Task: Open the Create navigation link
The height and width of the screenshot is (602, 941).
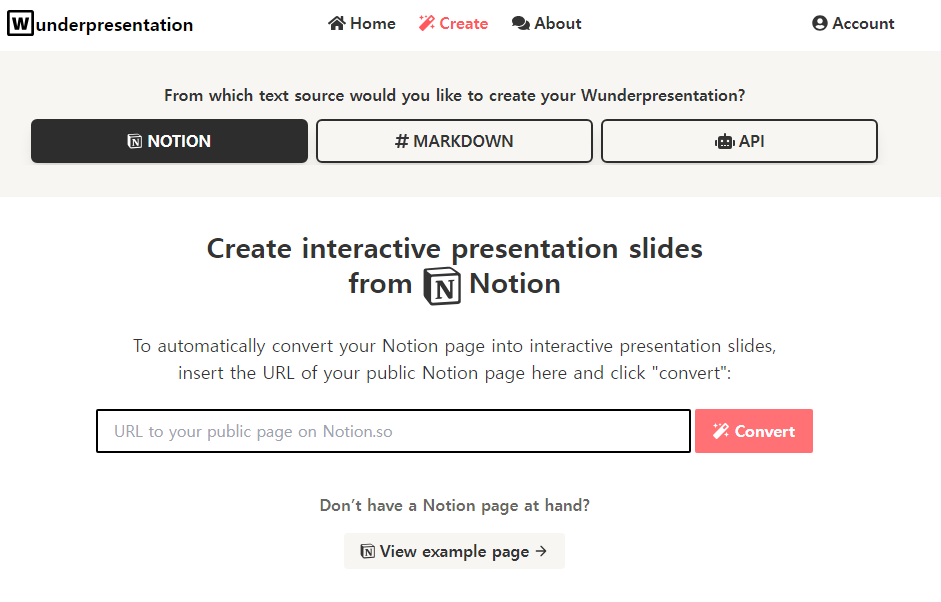Action: pyautogui.click(x=454, y=23)
